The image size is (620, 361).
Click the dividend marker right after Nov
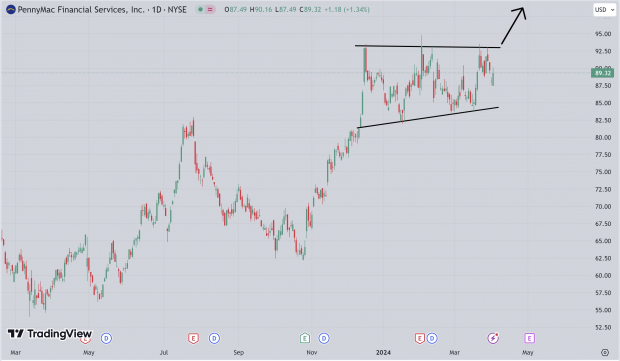(x=324, y=338)
